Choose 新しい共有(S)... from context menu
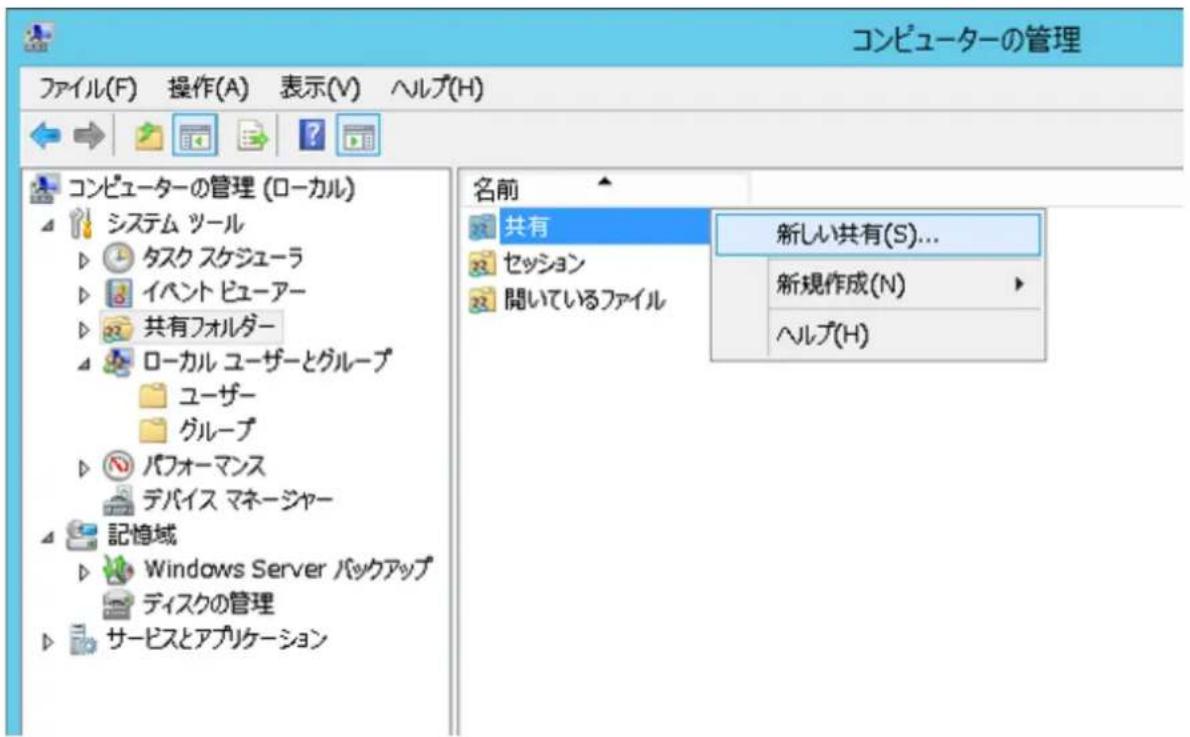Image resolution: width=1190 pixels, height=737 pixels. point(878,235)
